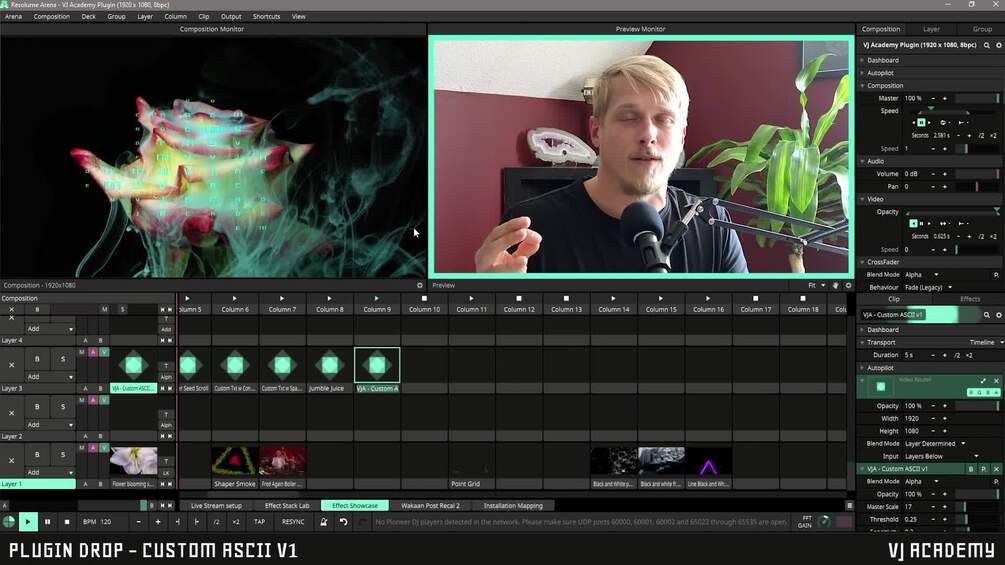Toggle the metronome icon
This screenshot has height=565, width=1005.
(324, 522)
